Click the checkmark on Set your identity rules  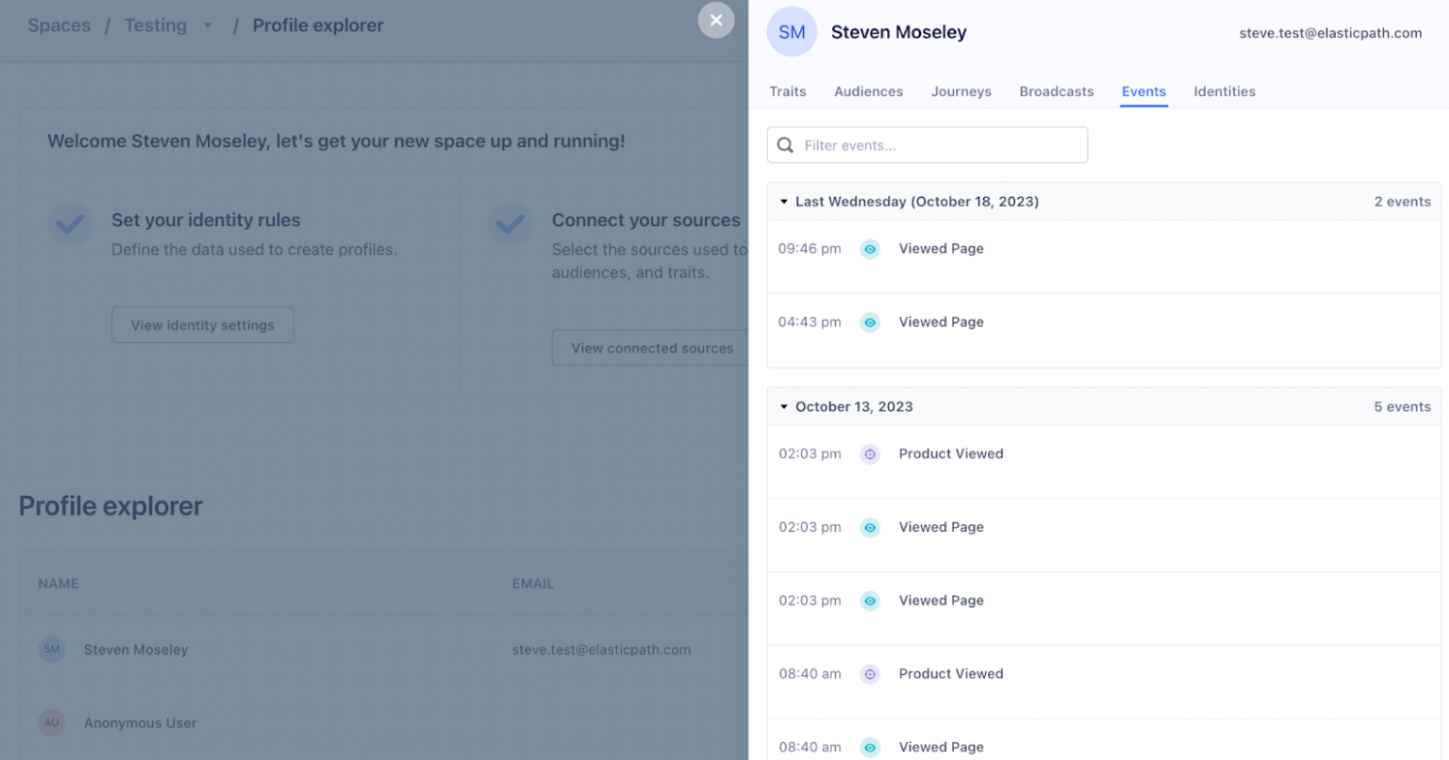pyautogui.click(x=69, y=225)
